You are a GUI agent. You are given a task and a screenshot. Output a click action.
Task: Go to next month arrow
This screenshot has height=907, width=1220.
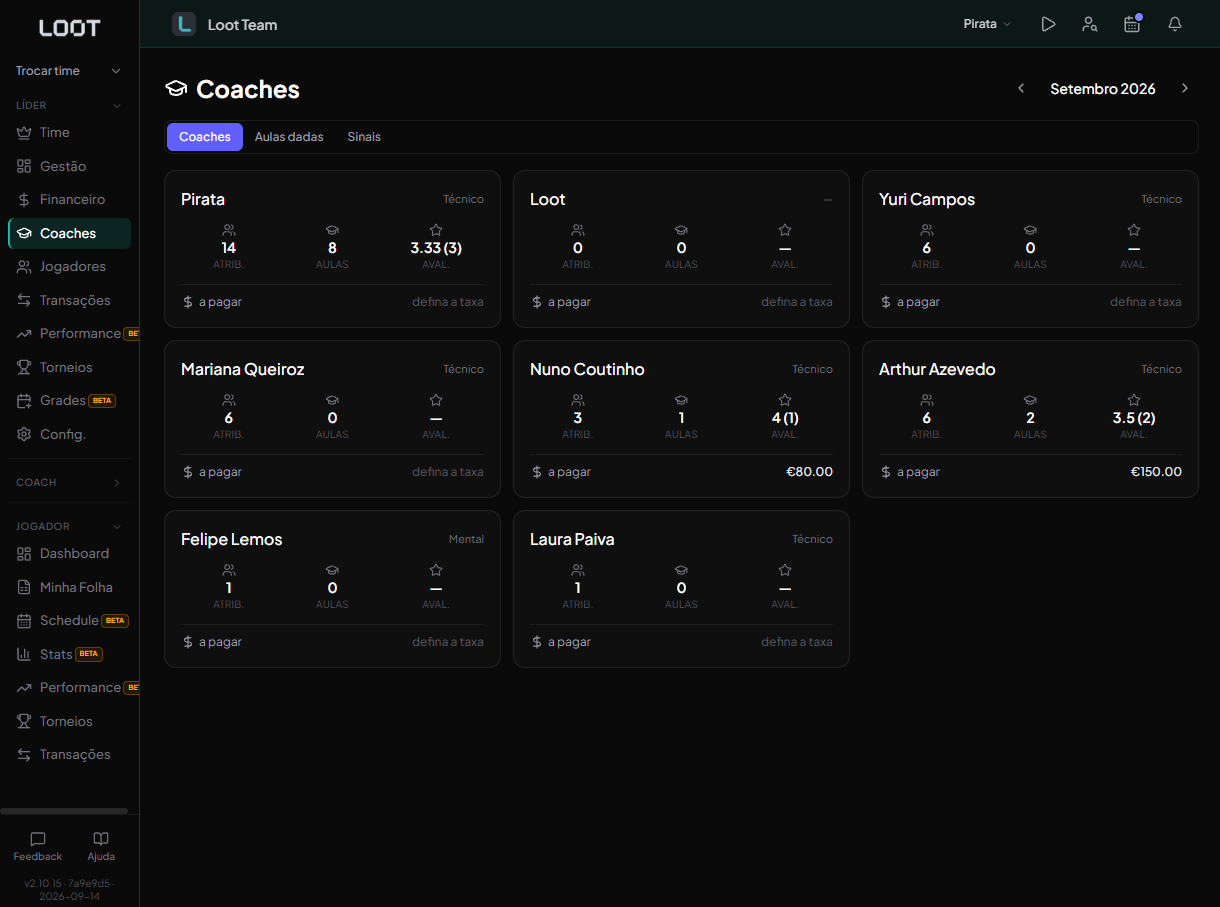pyautogui.click(x=1185, y=88)
